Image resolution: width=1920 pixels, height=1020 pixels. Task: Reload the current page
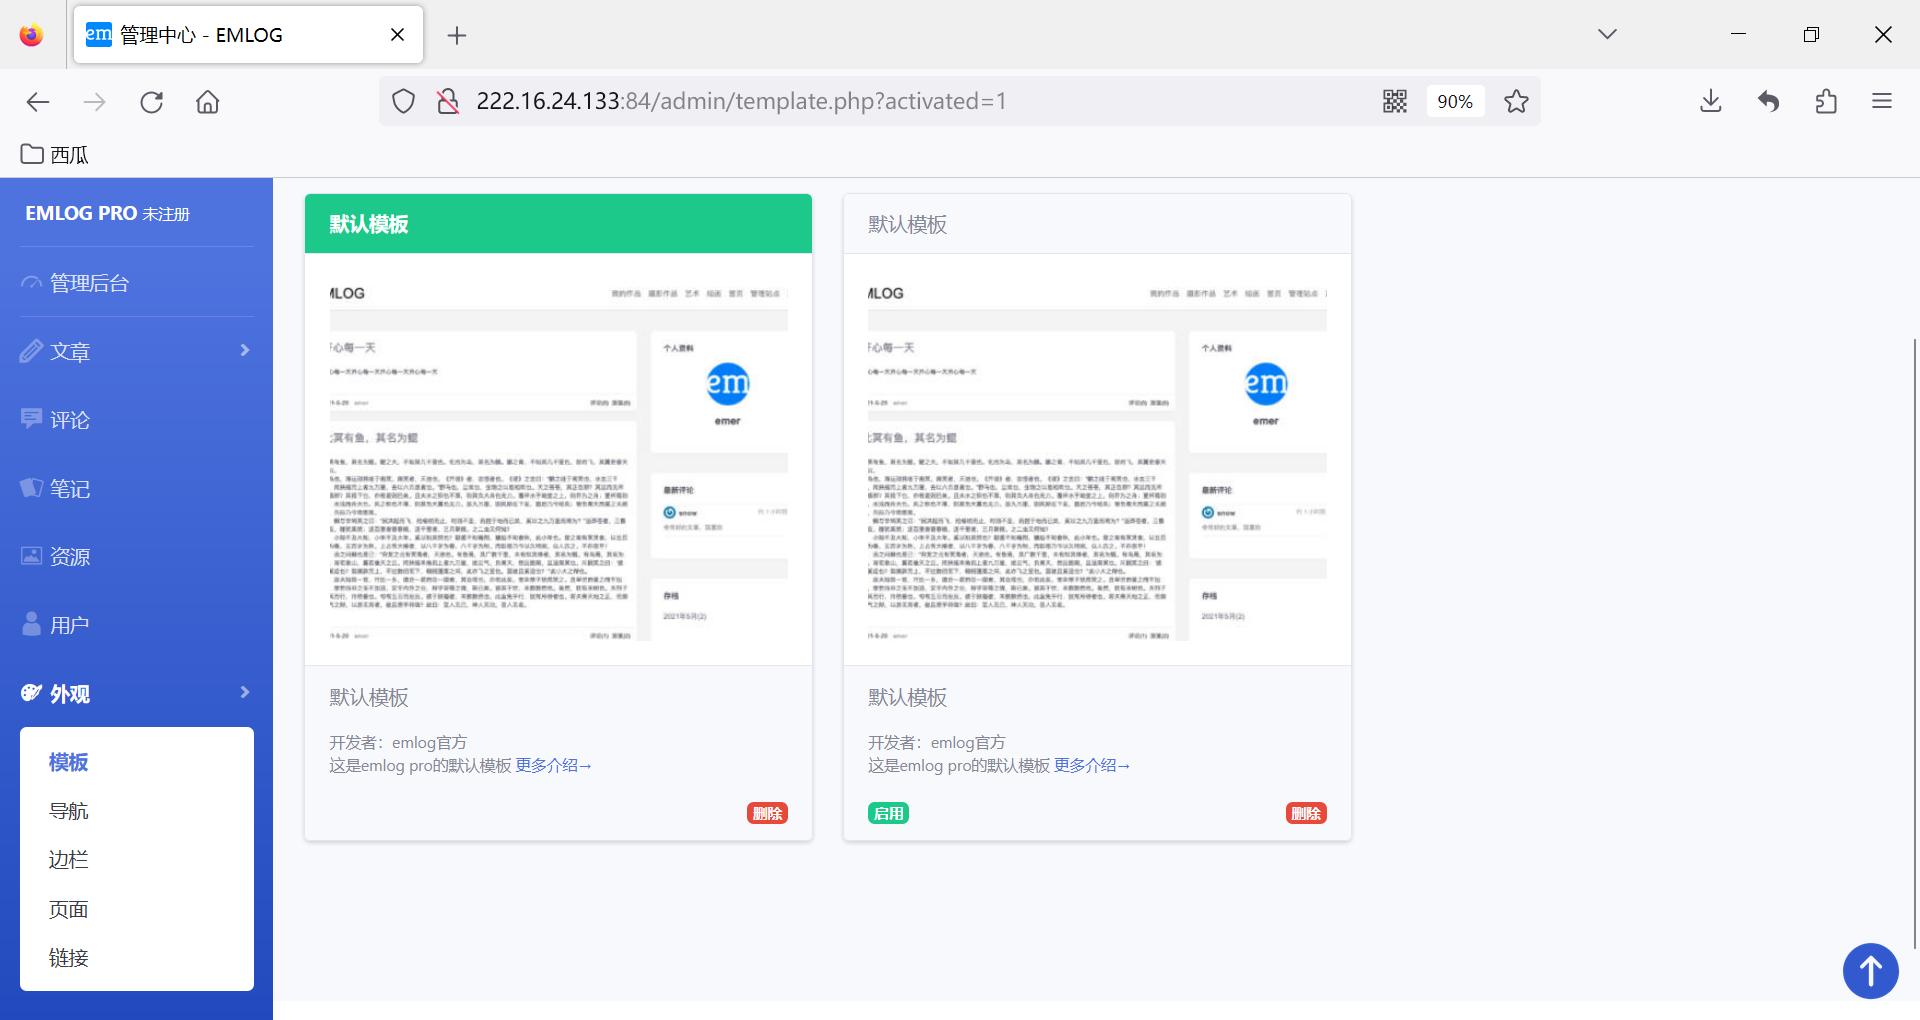point(151,101)
